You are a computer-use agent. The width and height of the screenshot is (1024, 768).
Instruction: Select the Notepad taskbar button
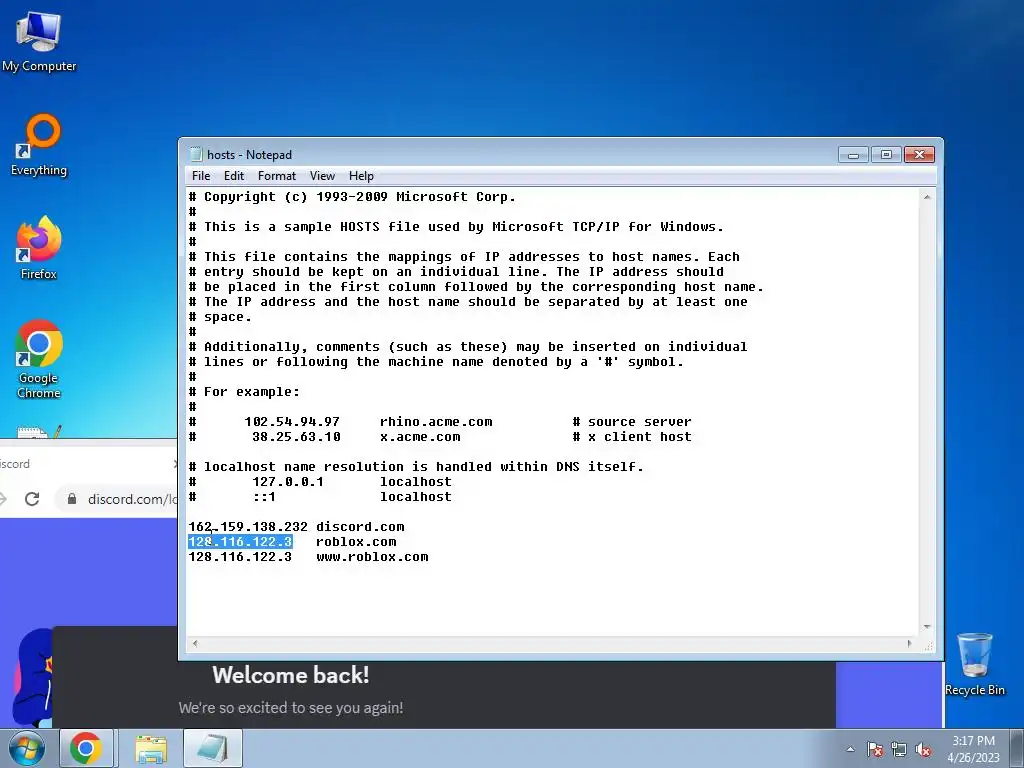[213, 748]
